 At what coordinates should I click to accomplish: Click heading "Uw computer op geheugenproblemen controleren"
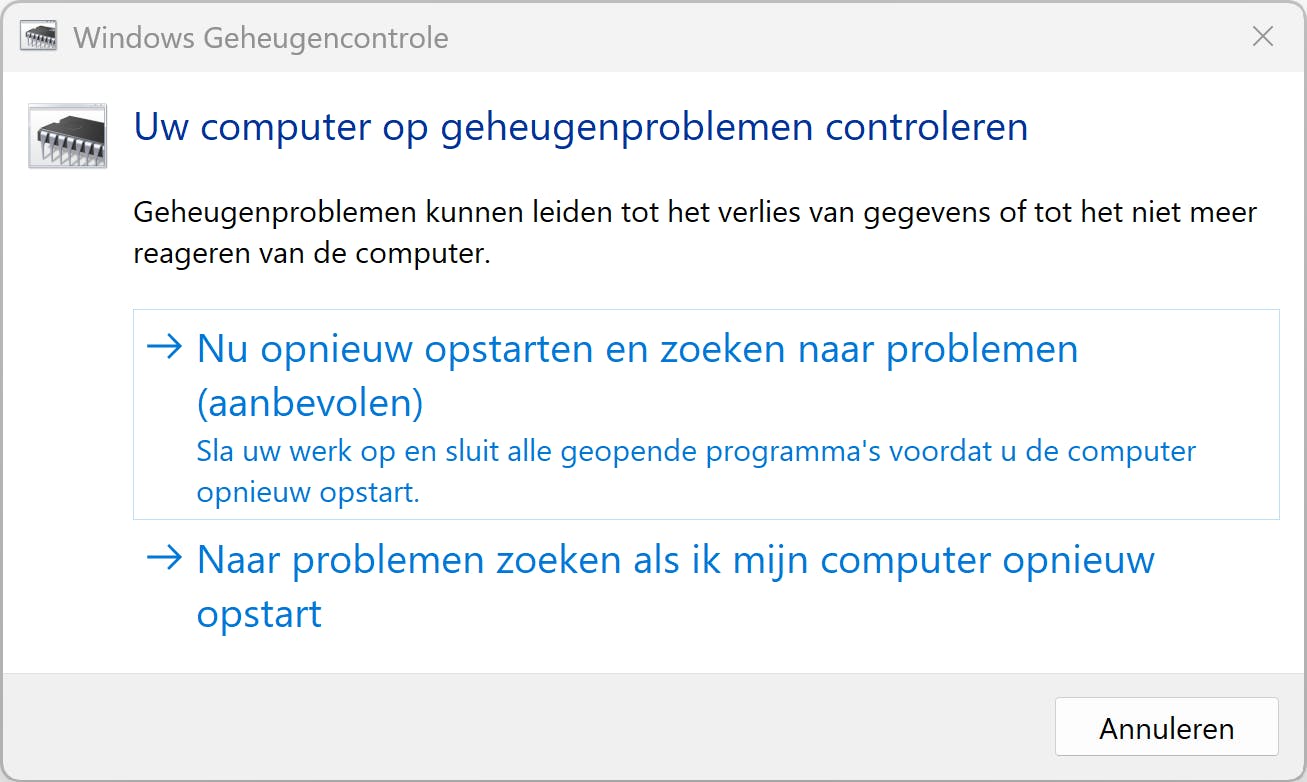(580, 128)
